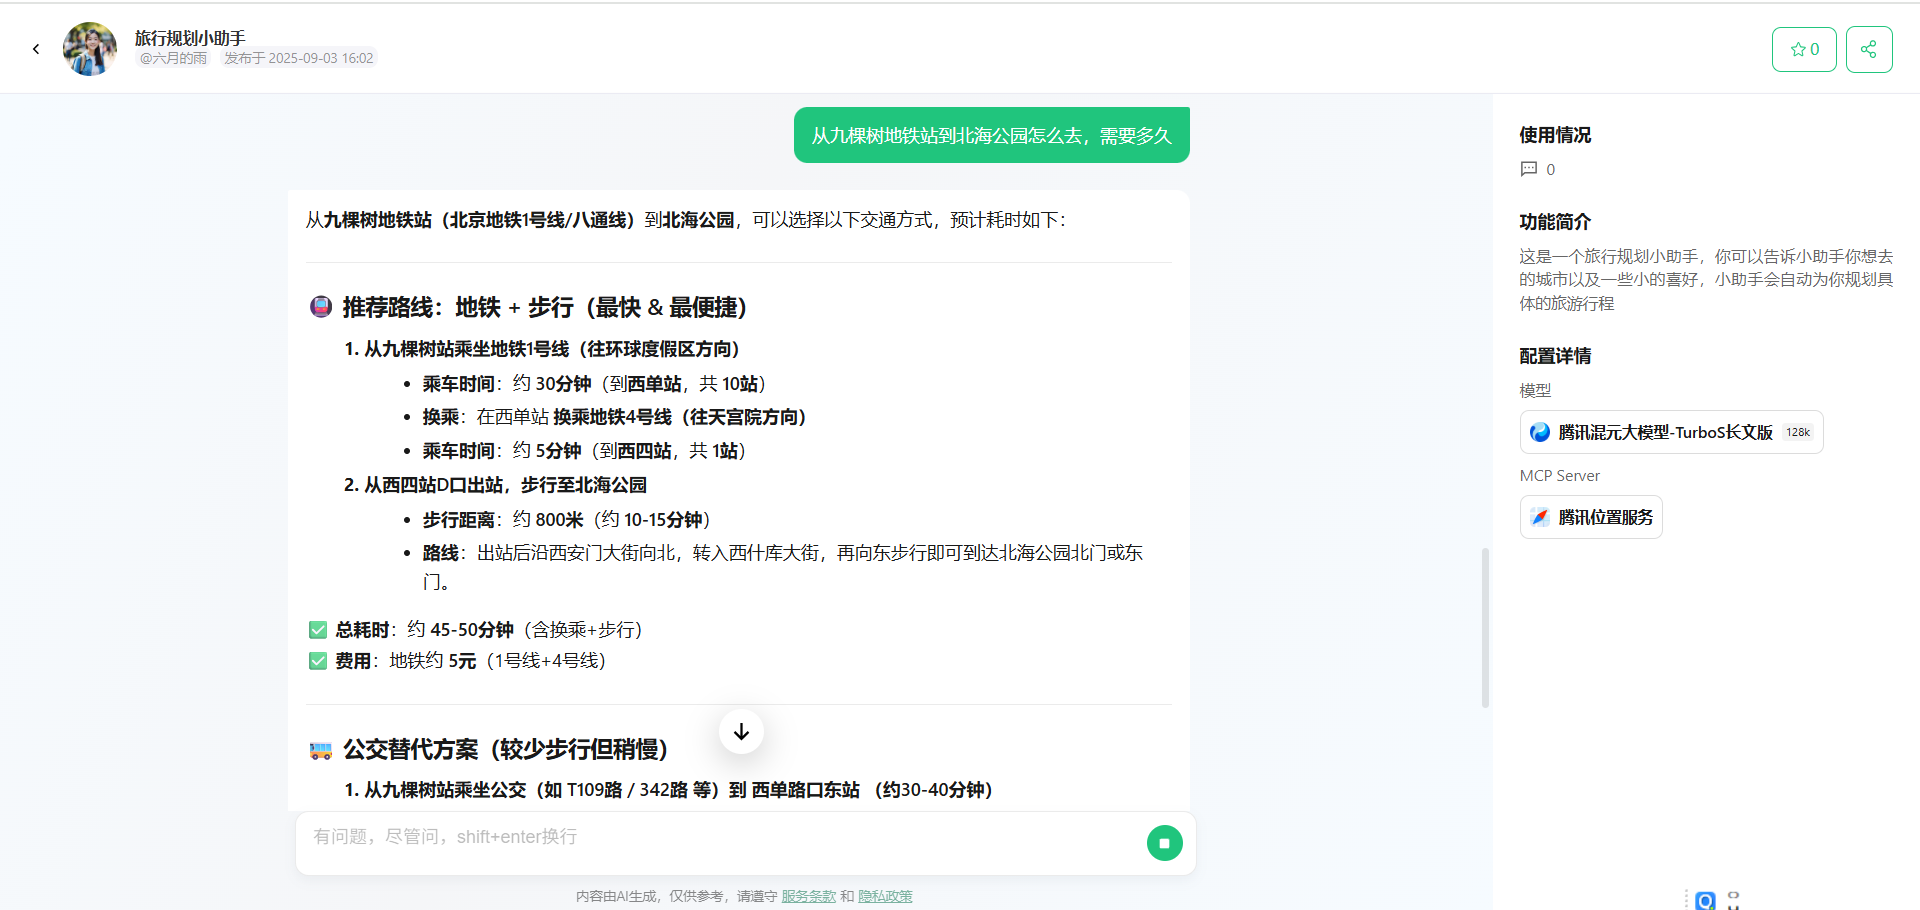Open the 腾讯位置服务 MCP server chip

pyautogui.click(x=1591, y=517)
